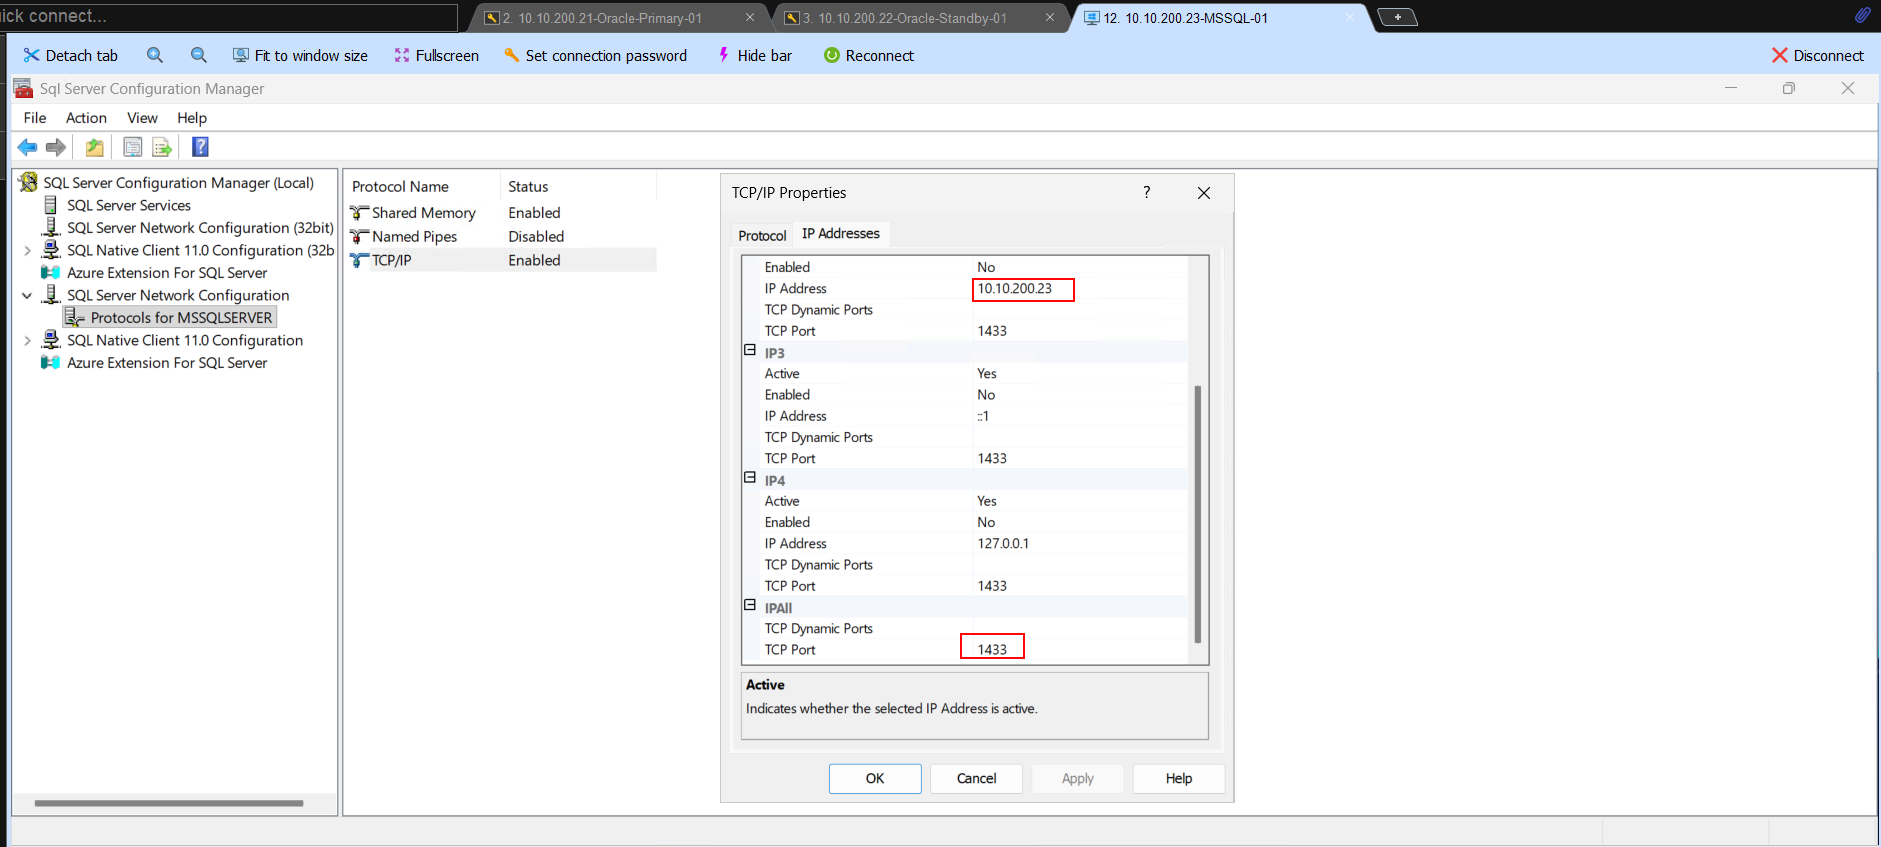Screen dimensions: 1881x847
Task: Select SQL Server Configuration Manager (Local) root
Action: pos(178,183)
